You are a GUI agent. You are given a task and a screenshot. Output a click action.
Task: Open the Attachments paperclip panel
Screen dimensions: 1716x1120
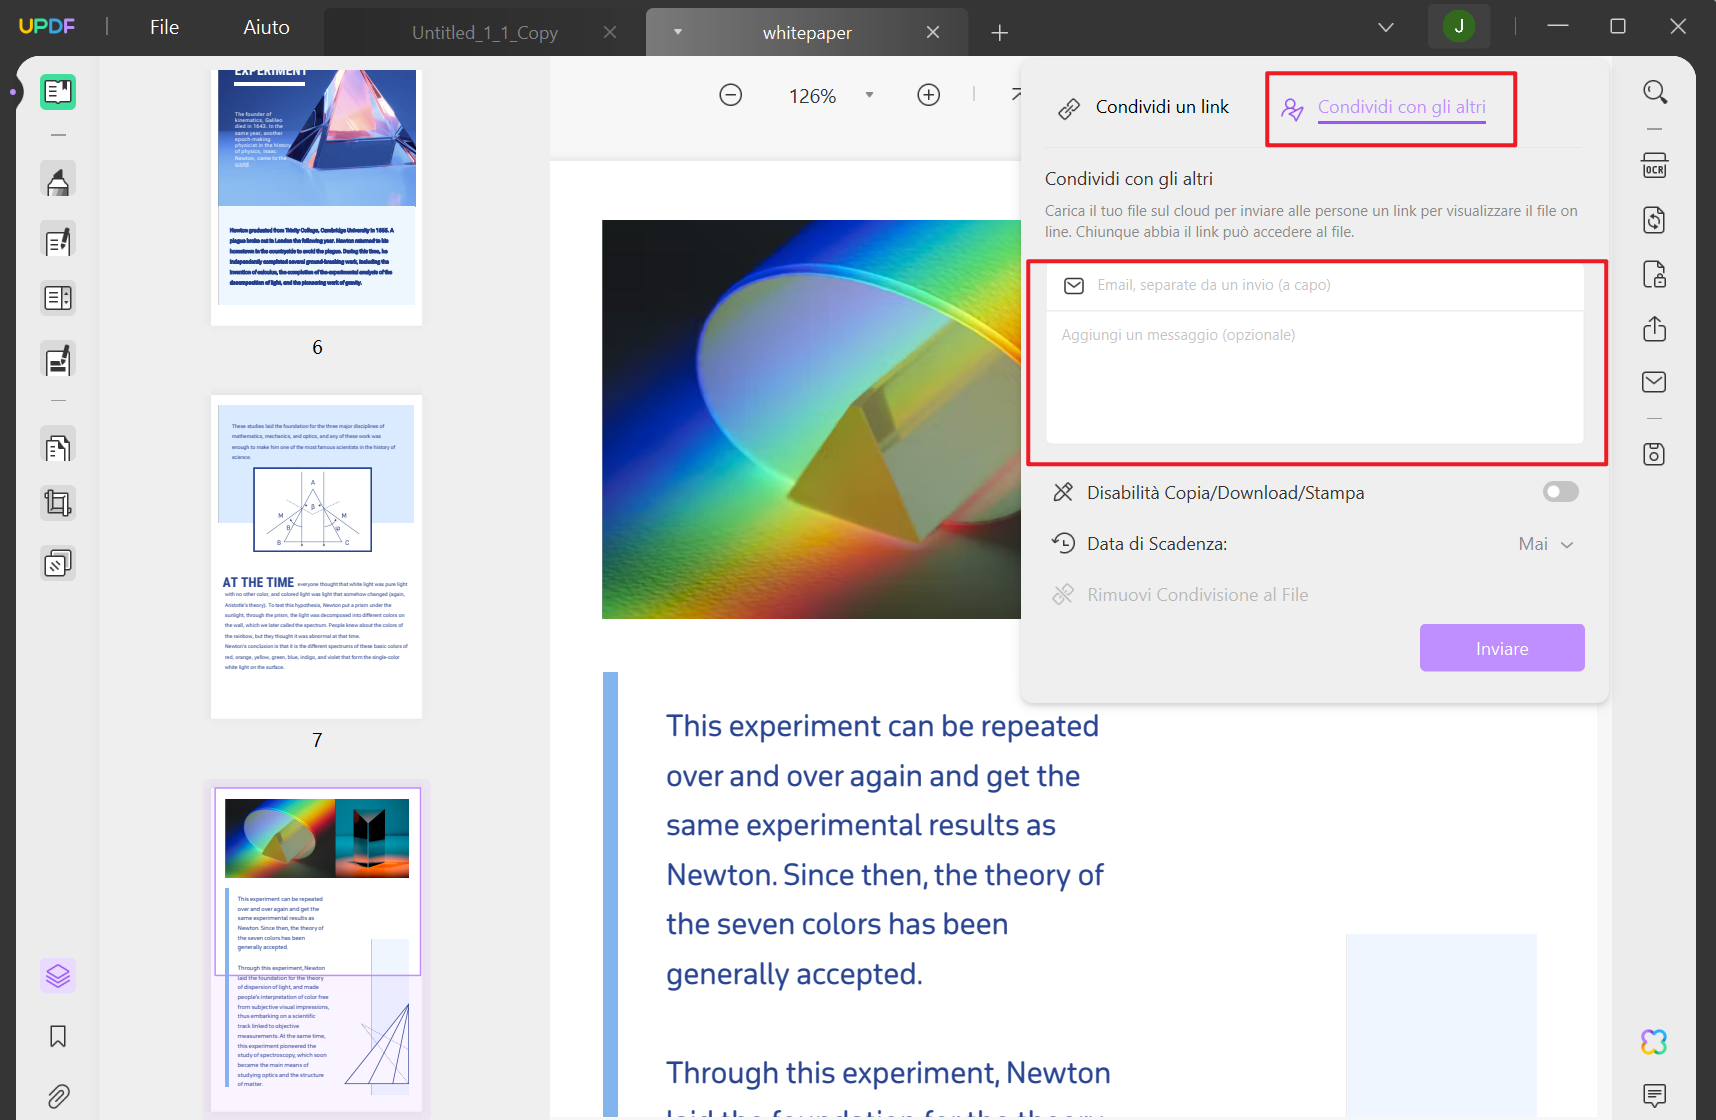(58, 1096)
